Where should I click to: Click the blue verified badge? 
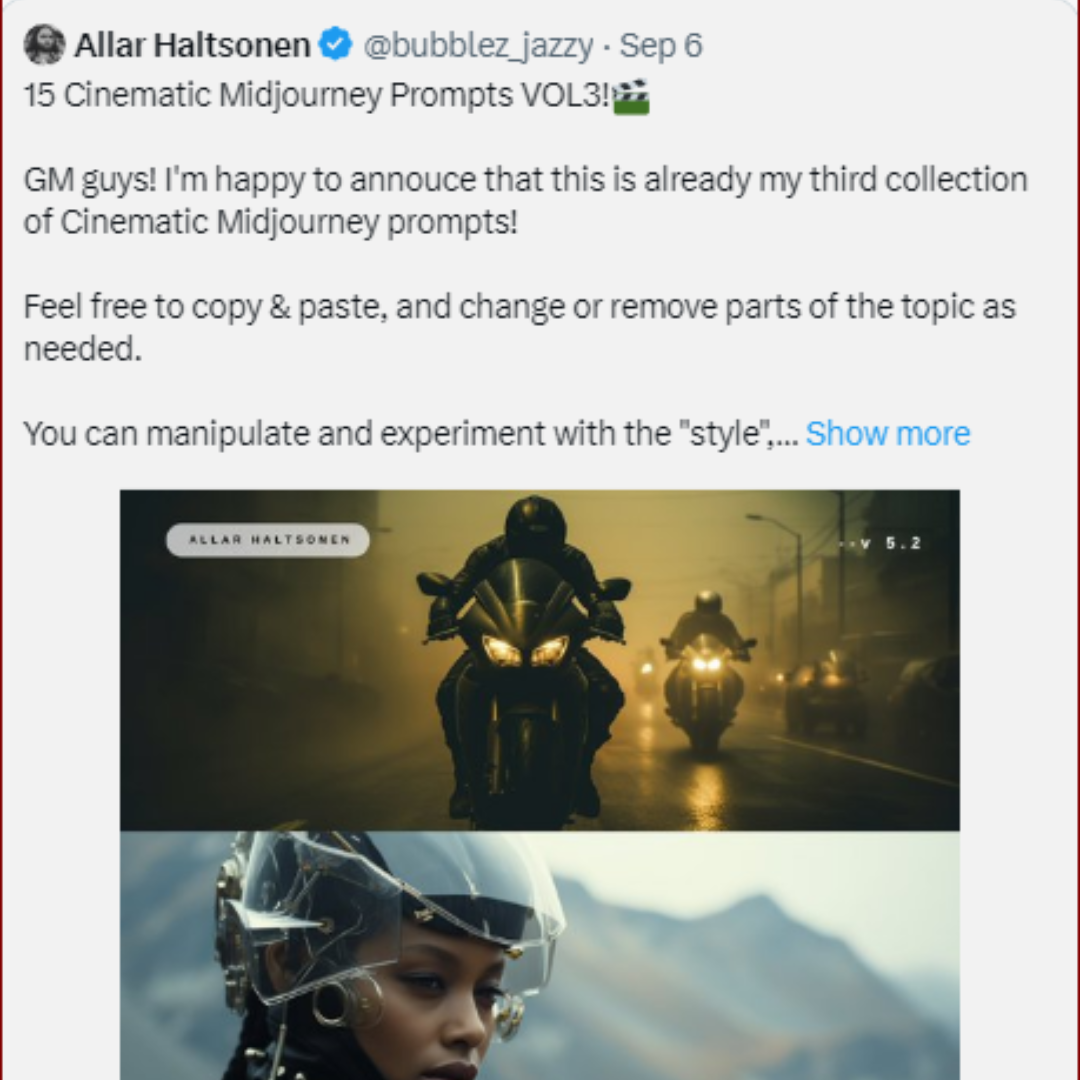335,45
